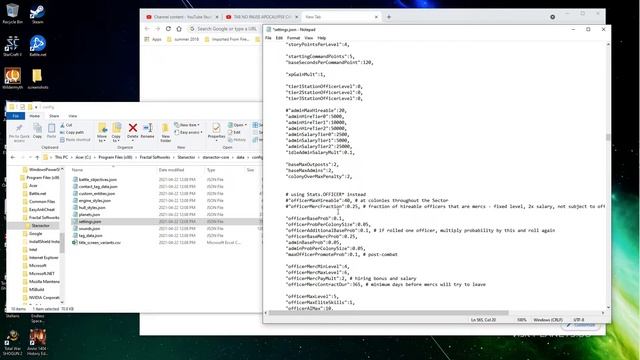Open Notepad File menu
The height and width of the screenshot is (360, 640).
268,38
